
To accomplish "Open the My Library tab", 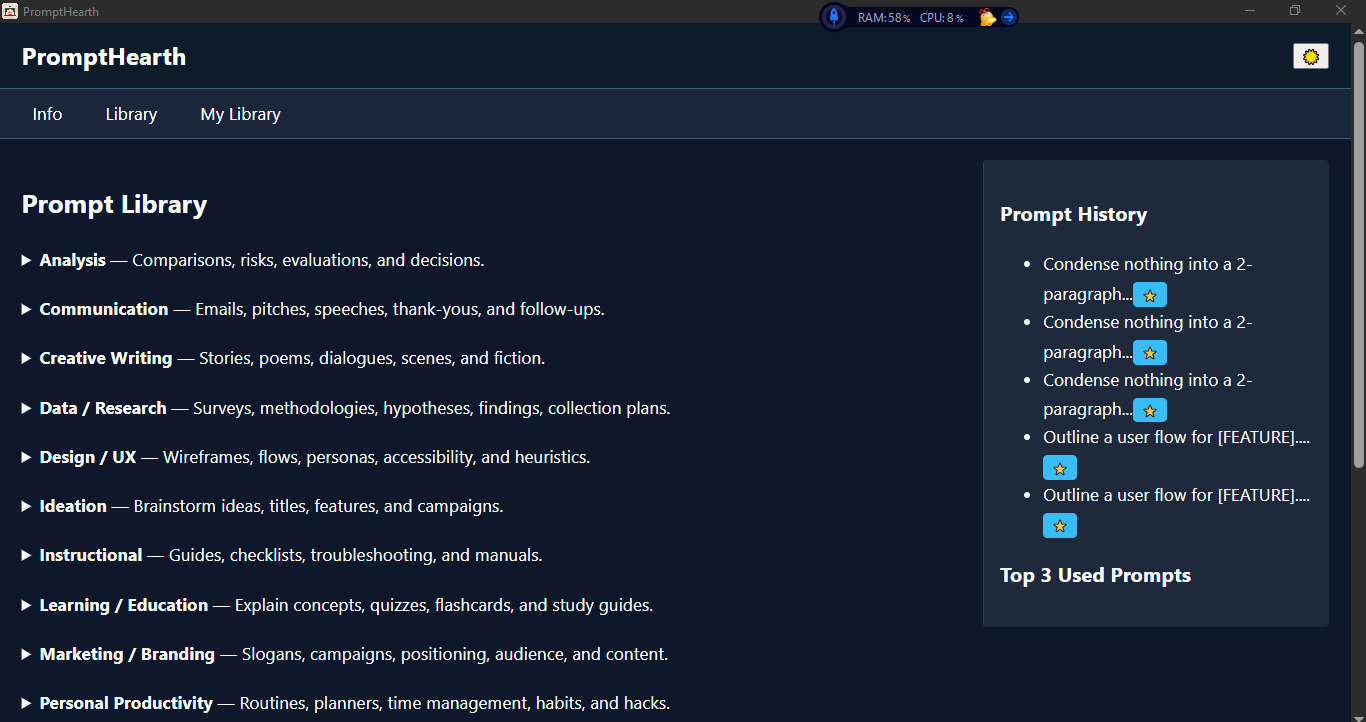I will (240, 113).
